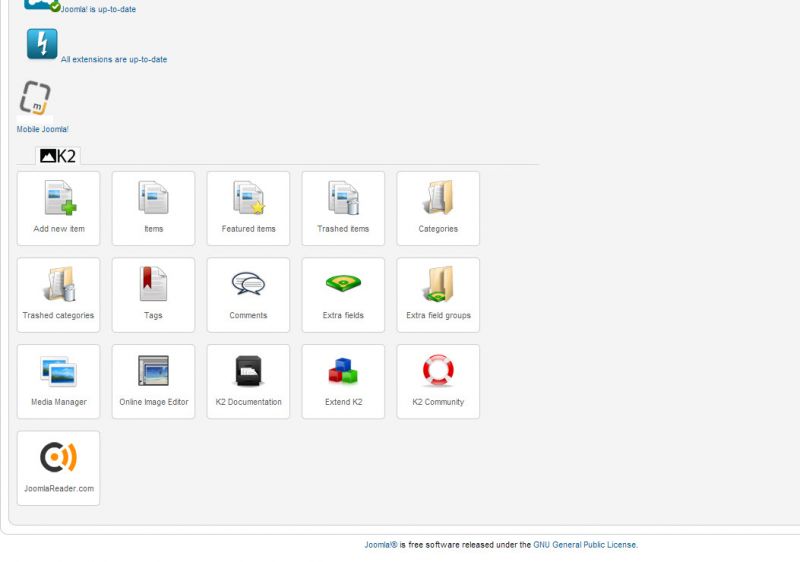The height and width of the screenshot is (562, 800).
Task: Open the Extra fields tile
Action: pyautogui.click(x=343, y=295)
